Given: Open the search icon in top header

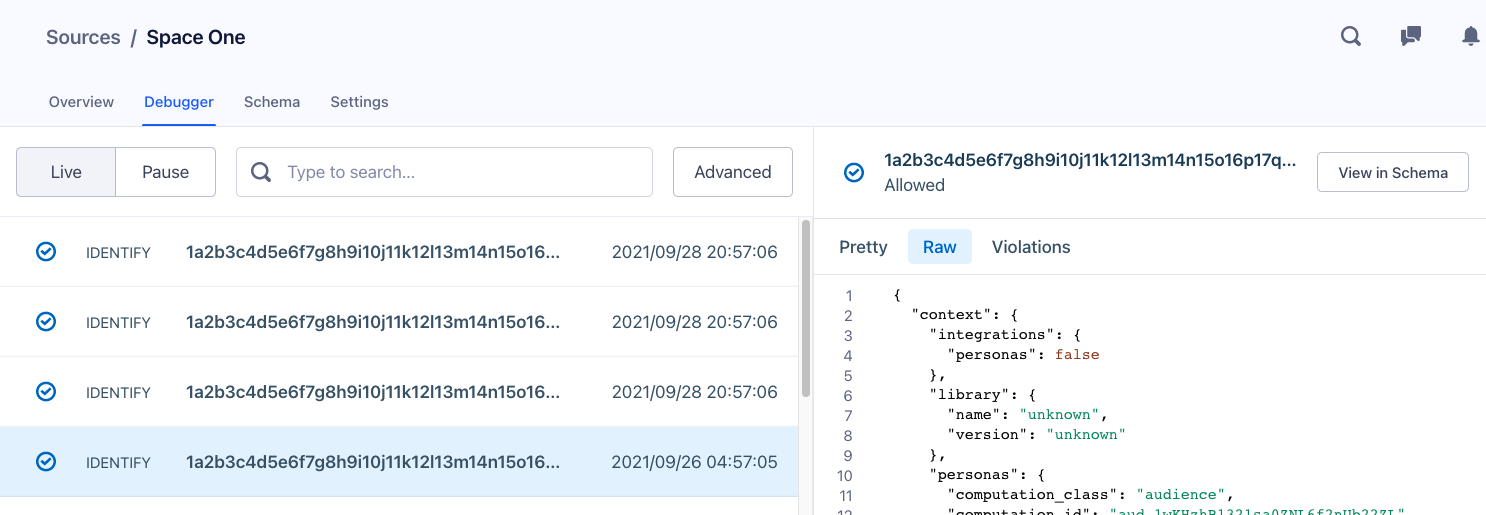Looking at the screenshot, I should point(1351,37).
